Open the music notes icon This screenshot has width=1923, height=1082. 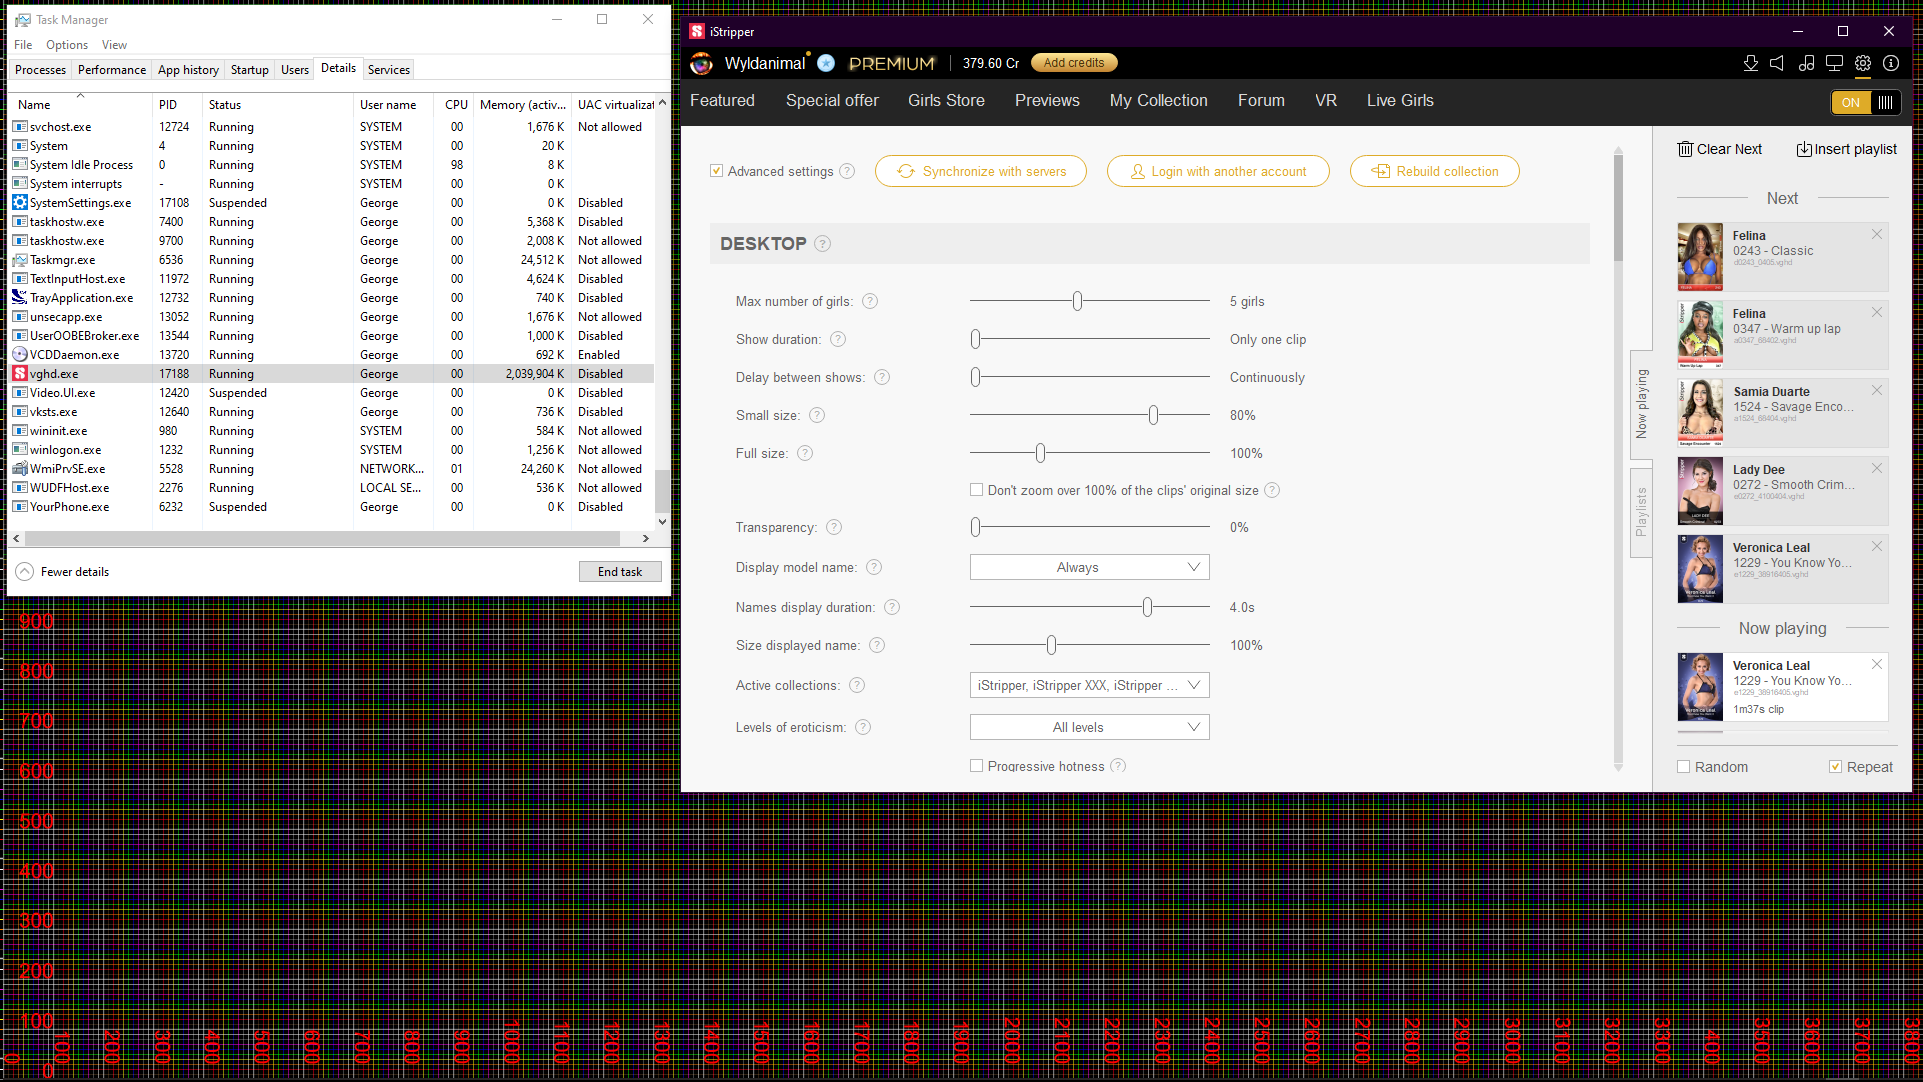1806,63
